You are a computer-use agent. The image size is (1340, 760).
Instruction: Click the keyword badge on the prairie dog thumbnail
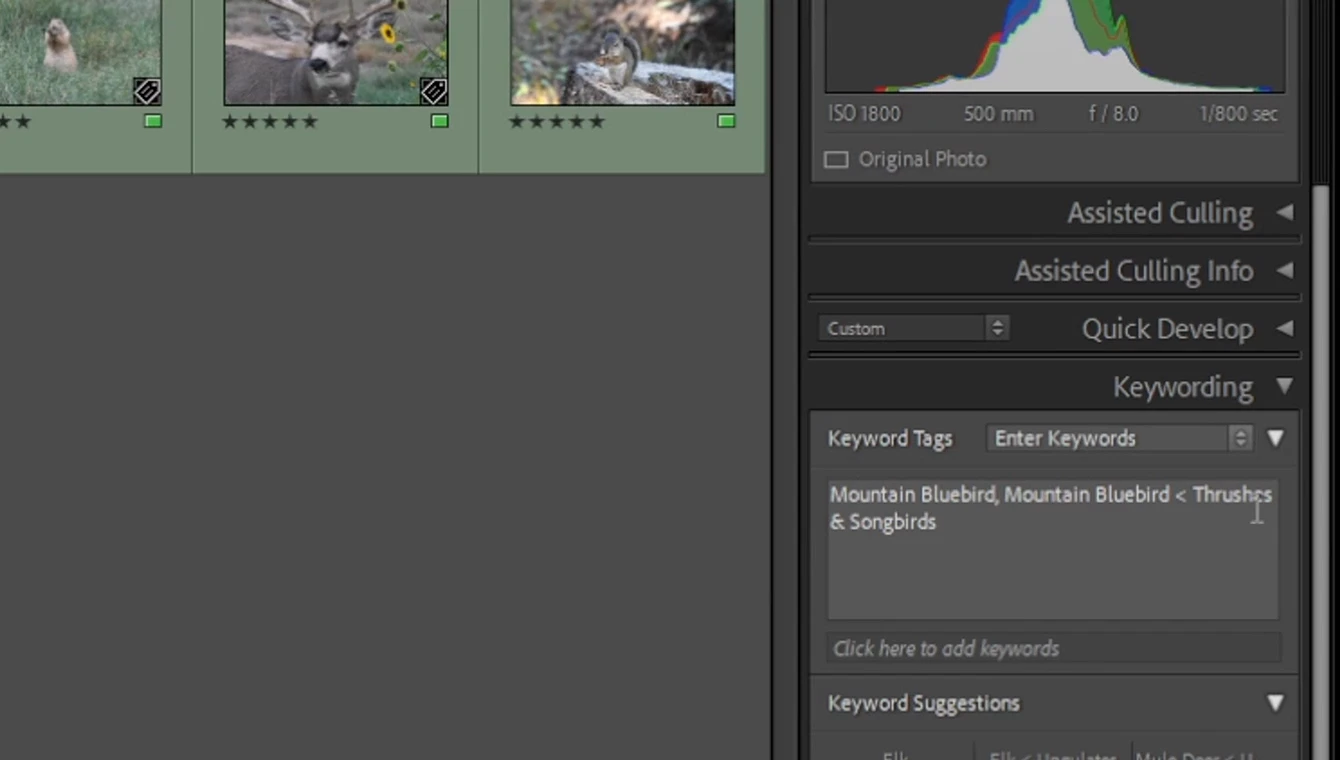point(147,92)
